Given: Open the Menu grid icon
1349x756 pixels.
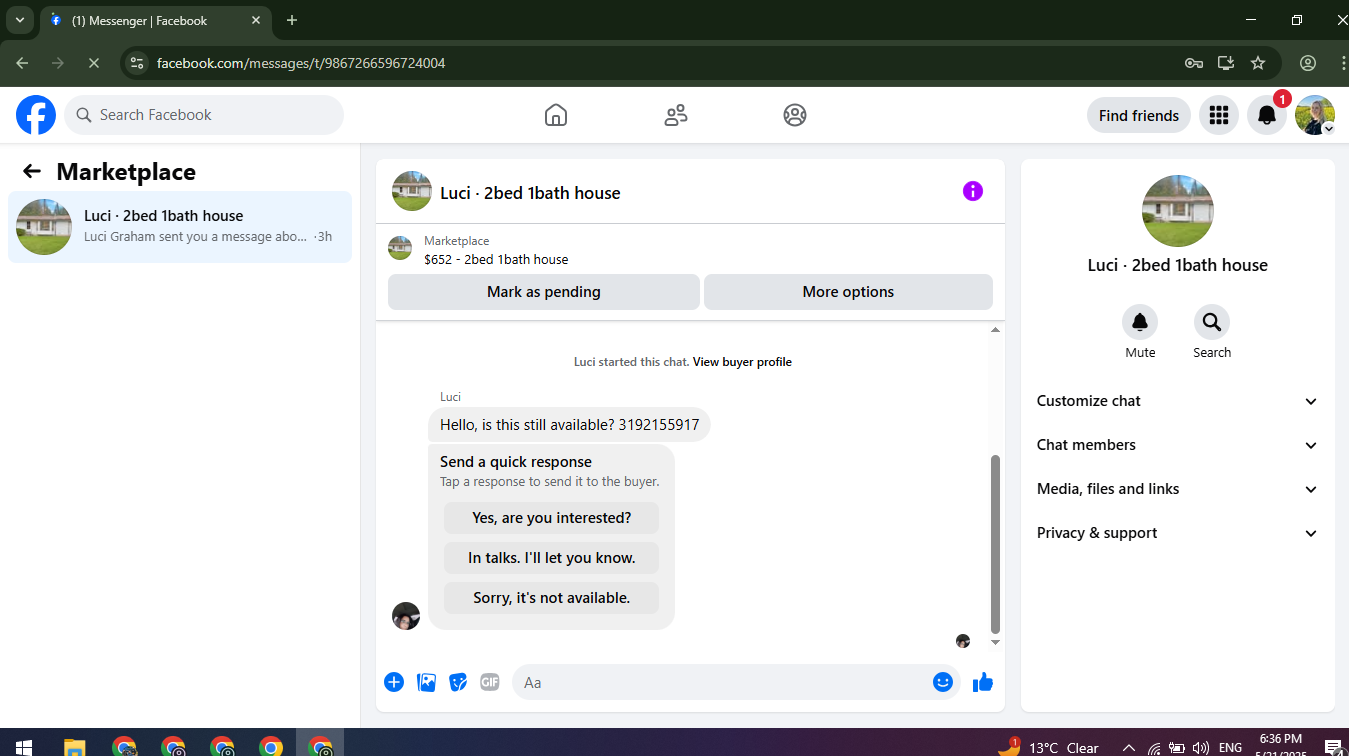Looking at the screenshot, I should click(x=1218, y=115).
